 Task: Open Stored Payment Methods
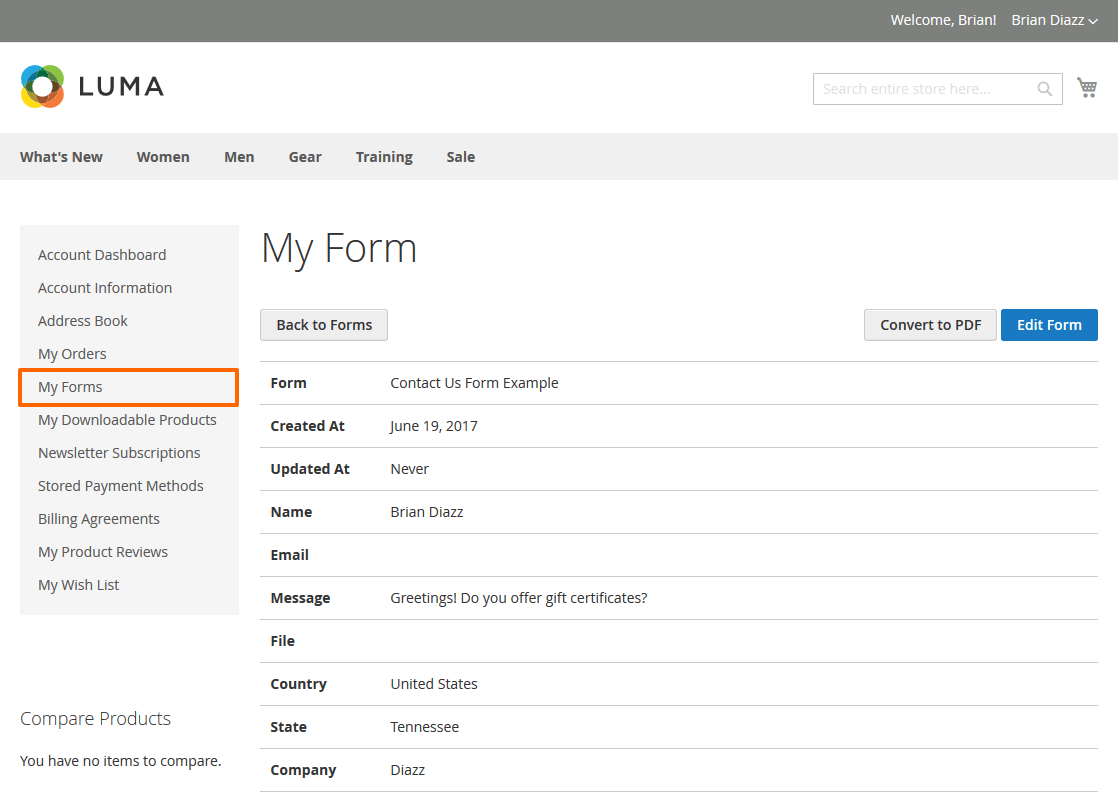[120, 486]
